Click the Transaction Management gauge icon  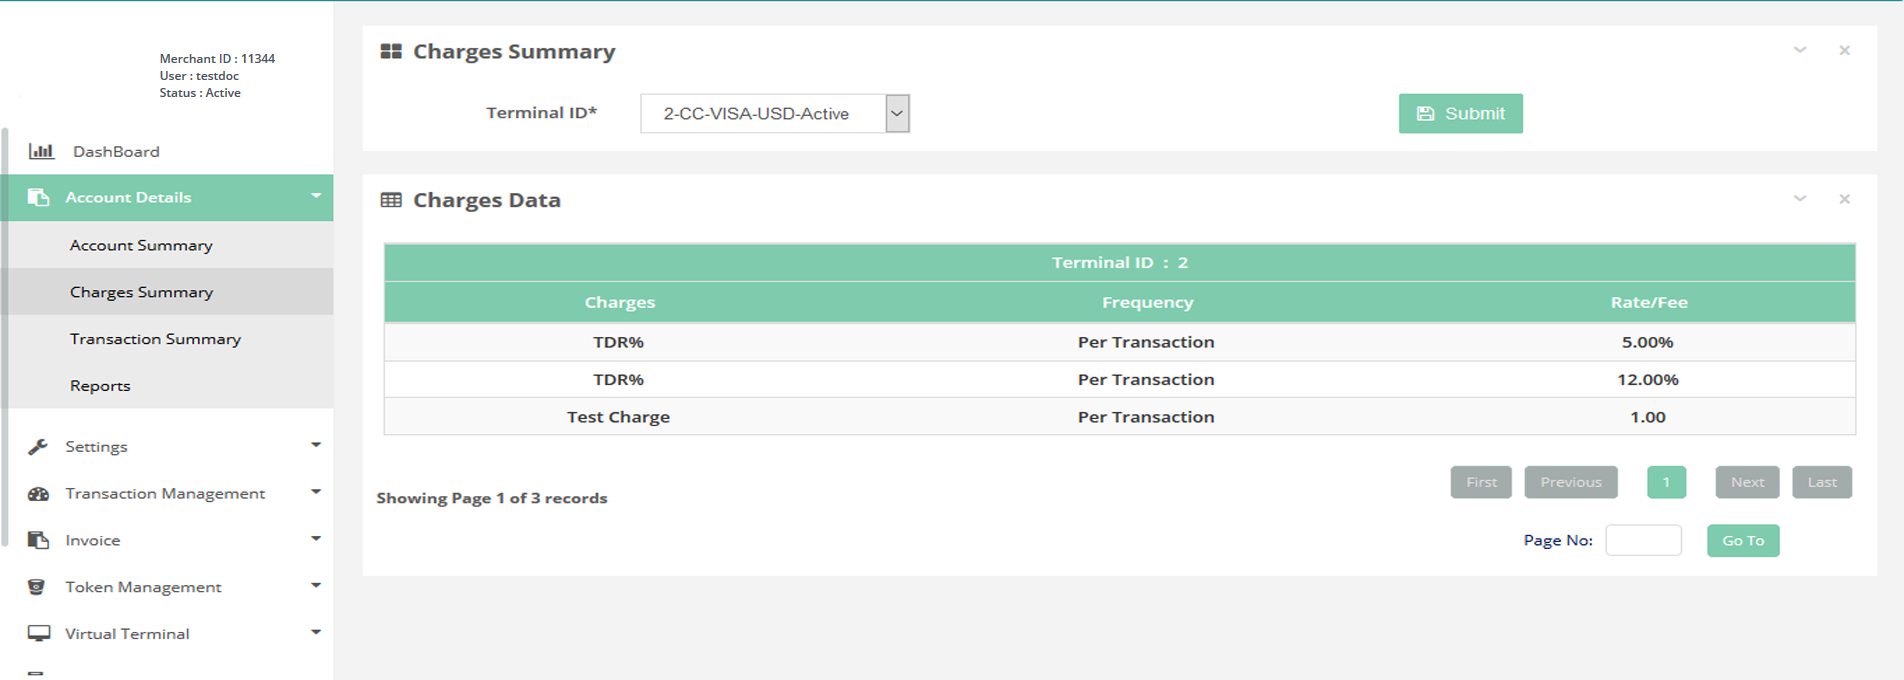pyautogui.click(x=38, y=493)
